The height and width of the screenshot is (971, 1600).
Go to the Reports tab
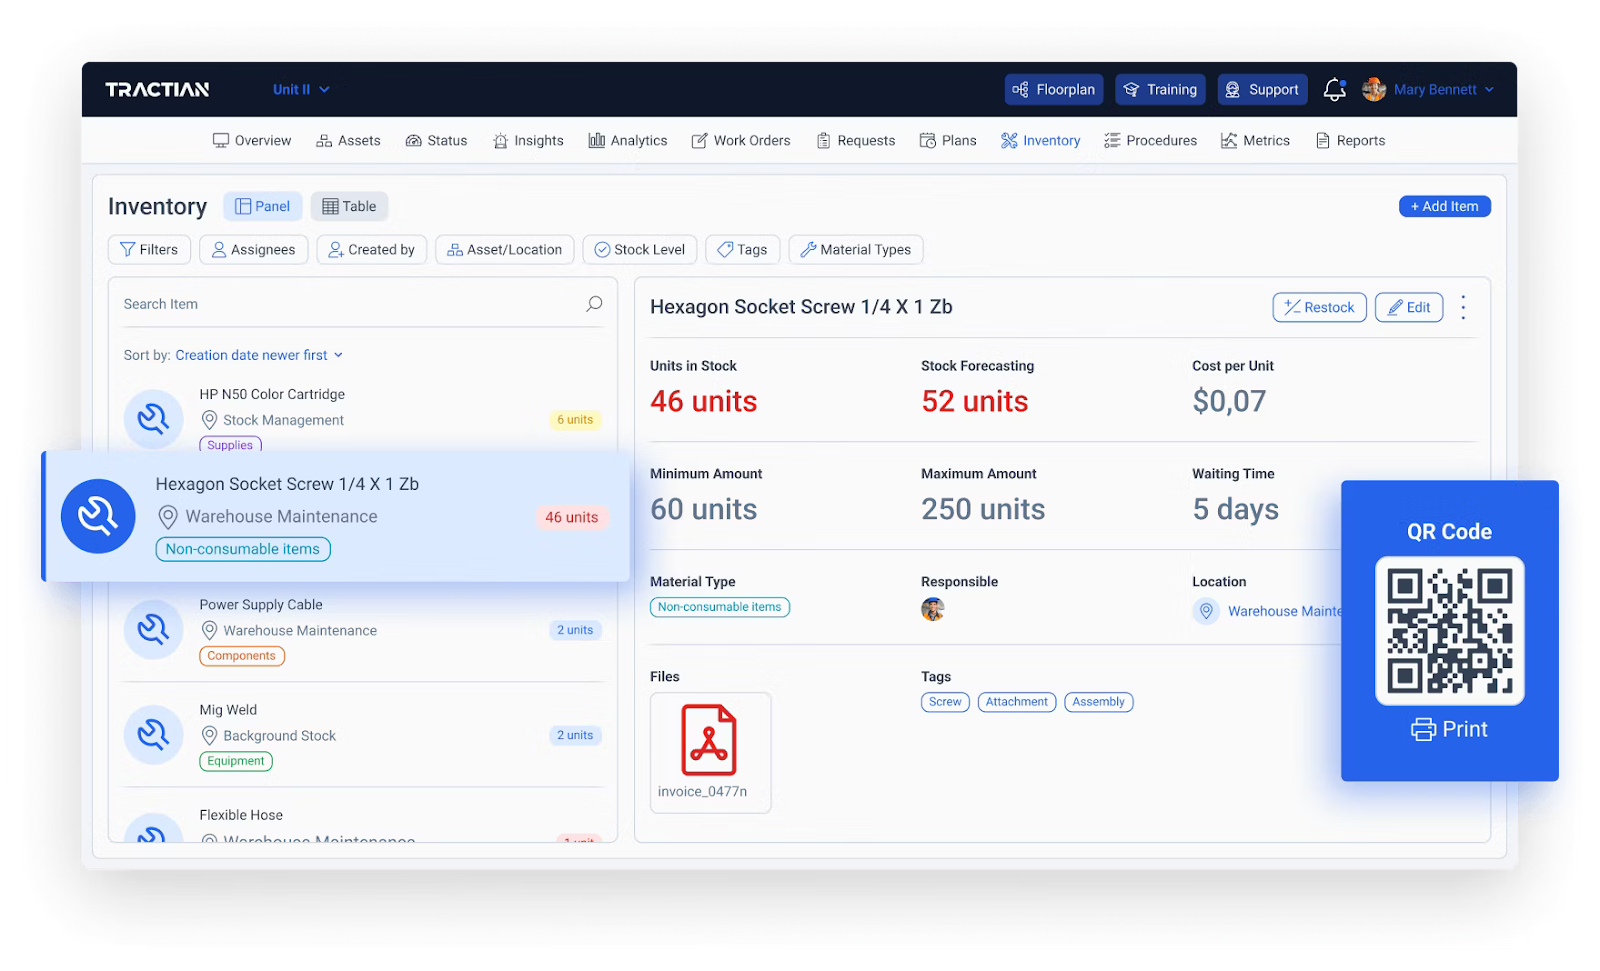[1351, 141]
